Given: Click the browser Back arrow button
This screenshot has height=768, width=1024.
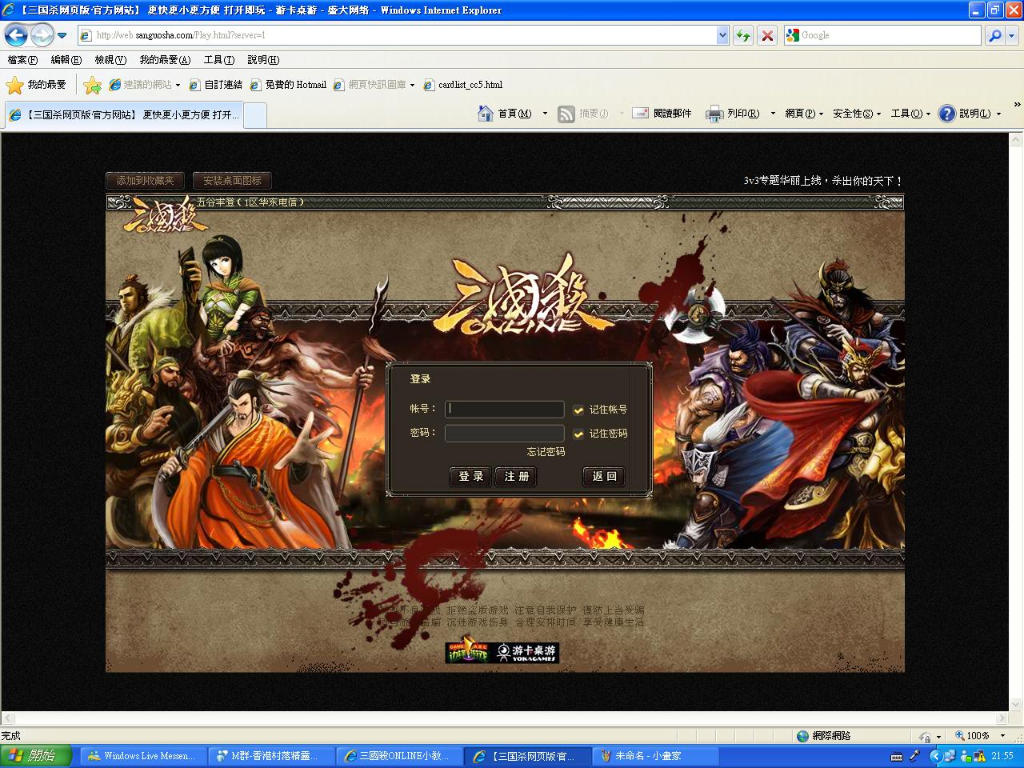Looking at the screenshot, I should (x=16, y=35).
